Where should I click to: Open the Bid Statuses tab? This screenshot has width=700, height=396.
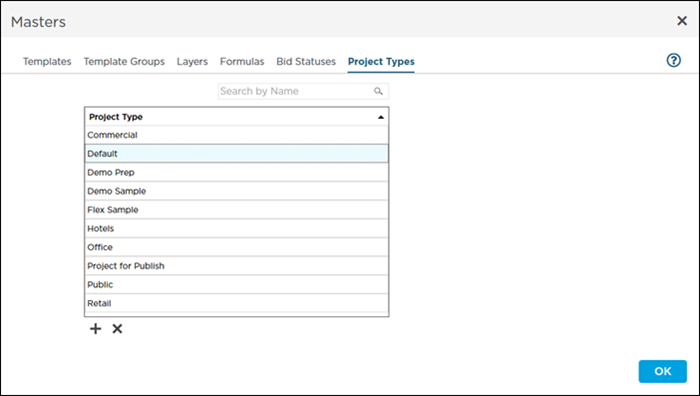pyautogui.click(x=306, y=62)
